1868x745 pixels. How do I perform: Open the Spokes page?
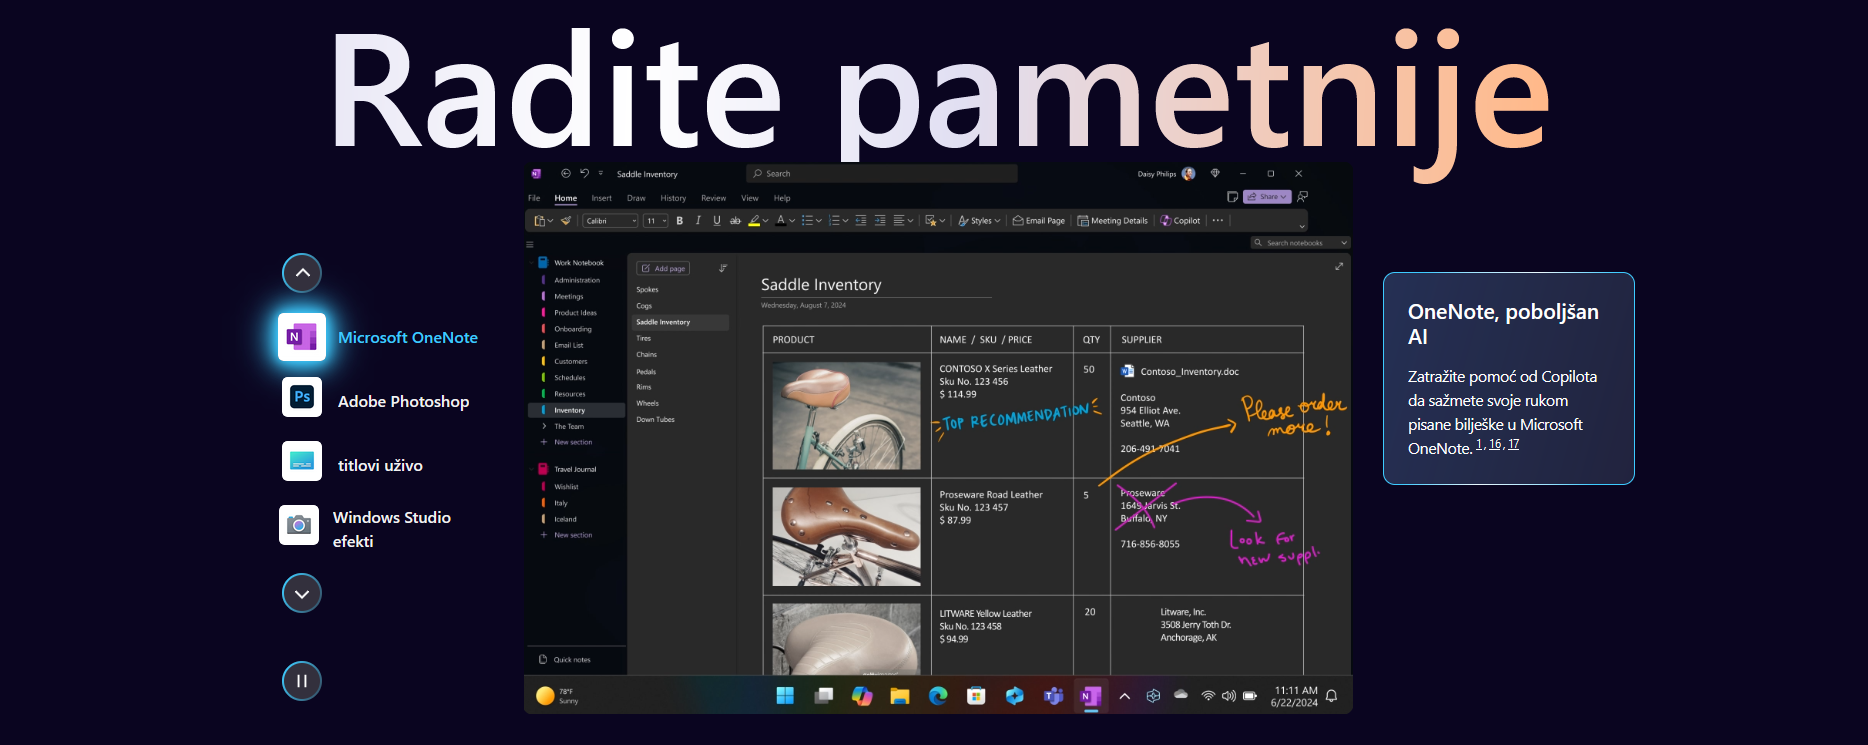(647, 290)
